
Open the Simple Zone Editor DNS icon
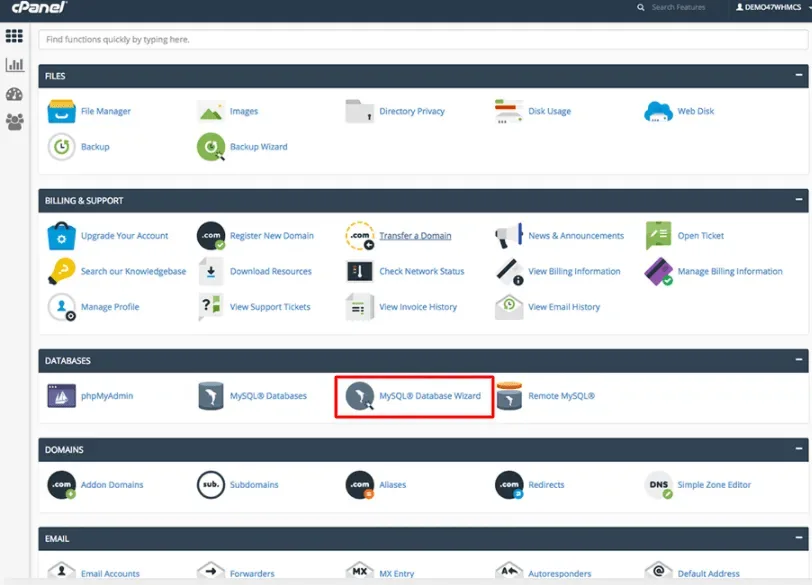pyautogui.click(x=658, y=485)
